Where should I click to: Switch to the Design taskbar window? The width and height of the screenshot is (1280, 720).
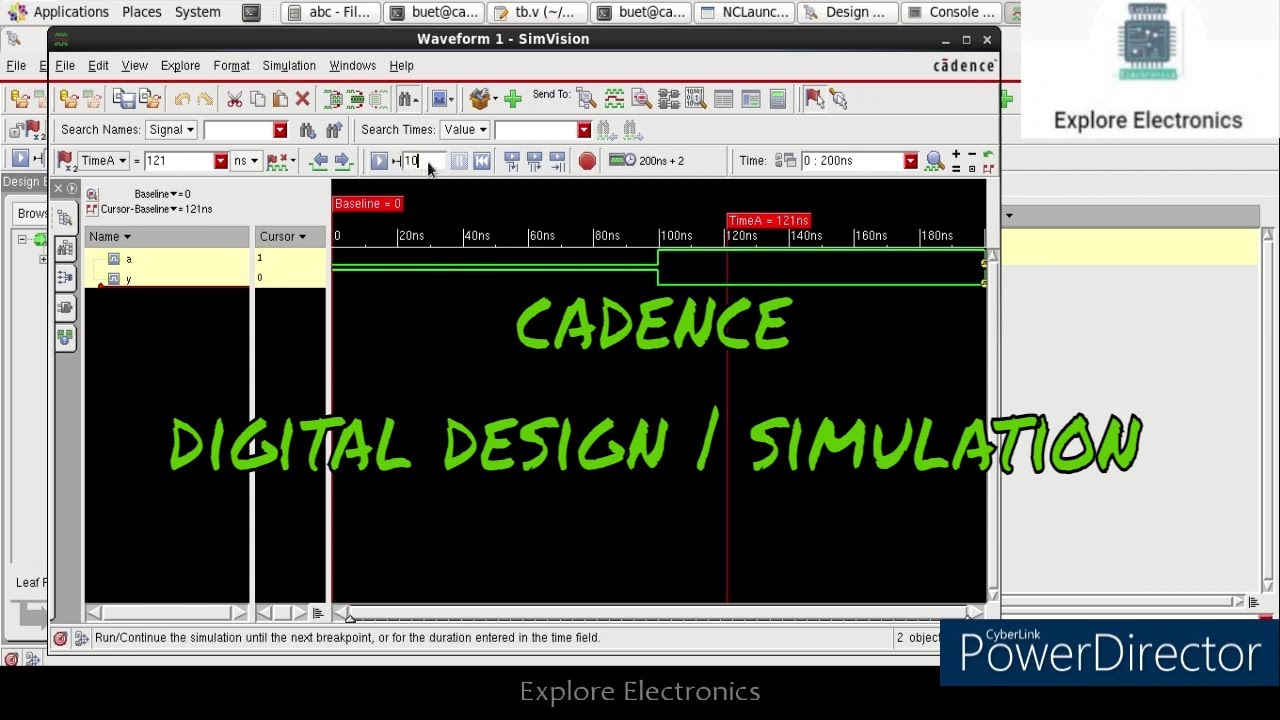pyautogui.click(x=848, y=12)
